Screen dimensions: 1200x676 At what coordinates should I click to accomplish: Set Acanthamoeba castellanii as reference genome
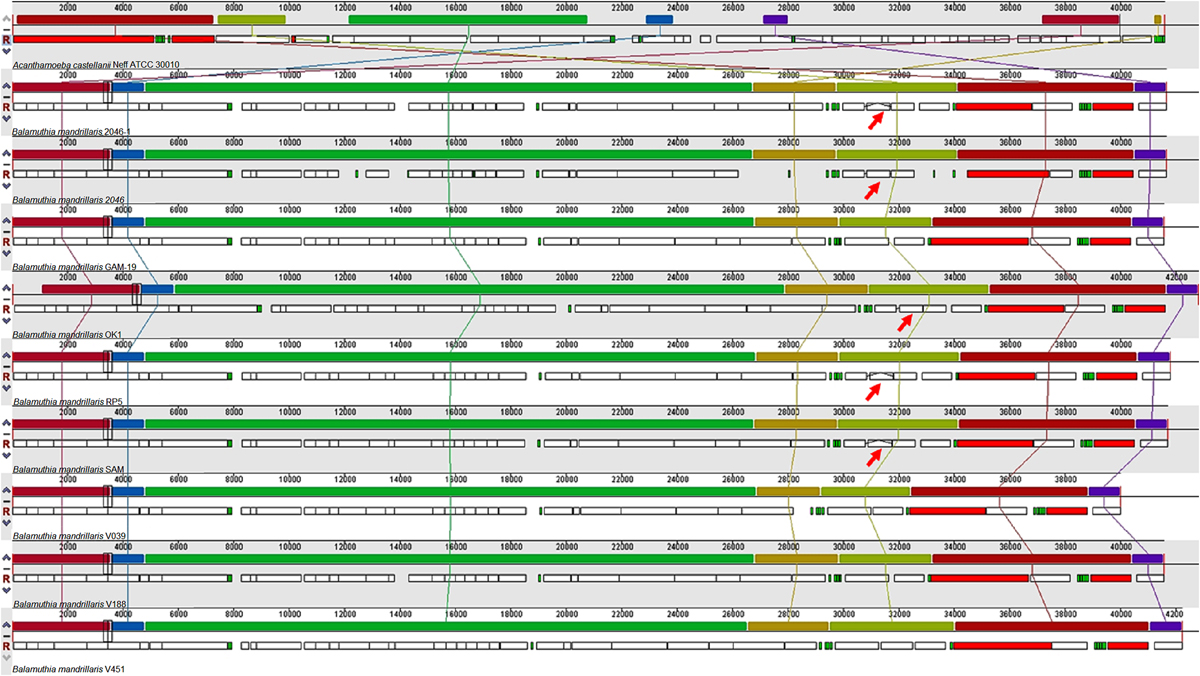click(6, 40)
